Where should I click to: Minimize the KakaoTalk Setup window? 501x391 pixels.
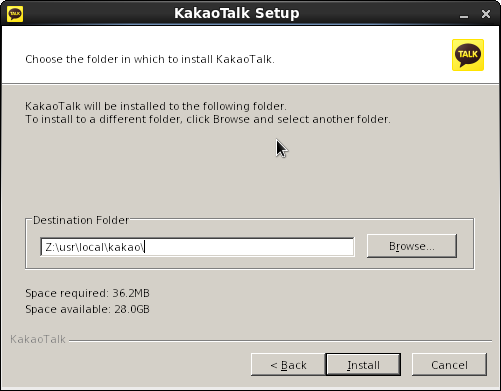tap(464, 15)
